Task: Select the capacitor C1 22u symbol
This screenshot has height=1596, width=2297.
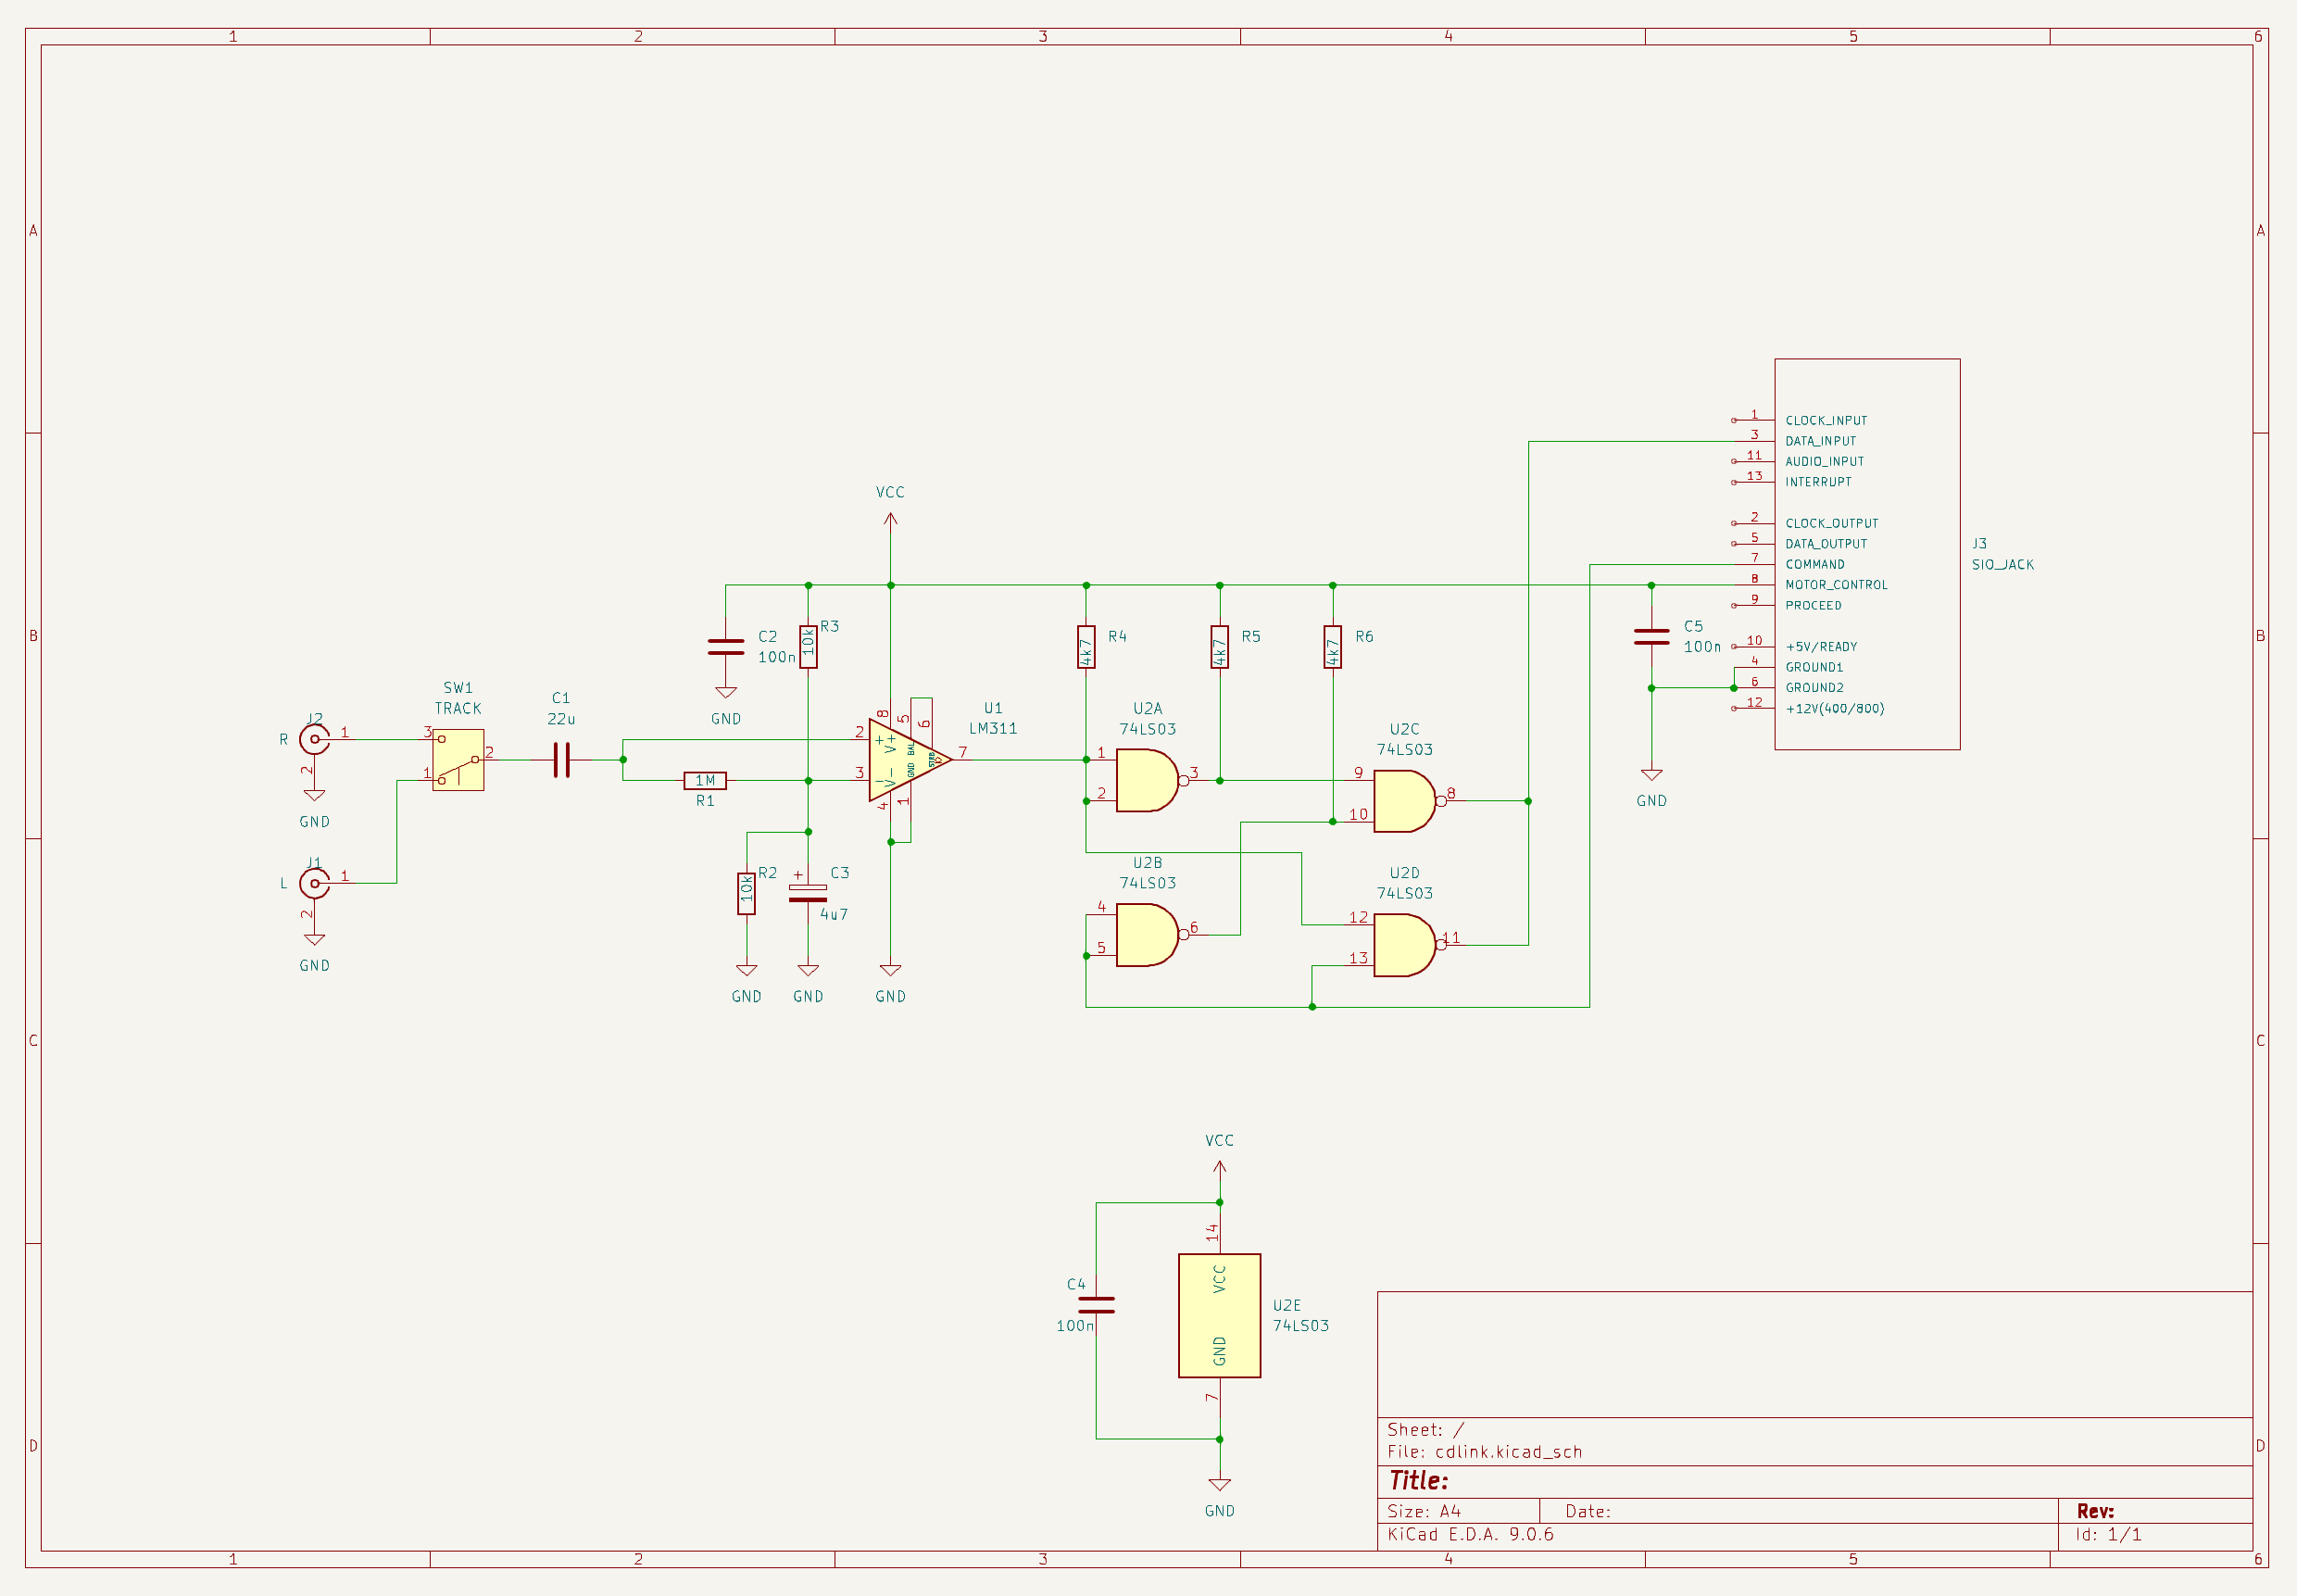Action: coord(561,760)
